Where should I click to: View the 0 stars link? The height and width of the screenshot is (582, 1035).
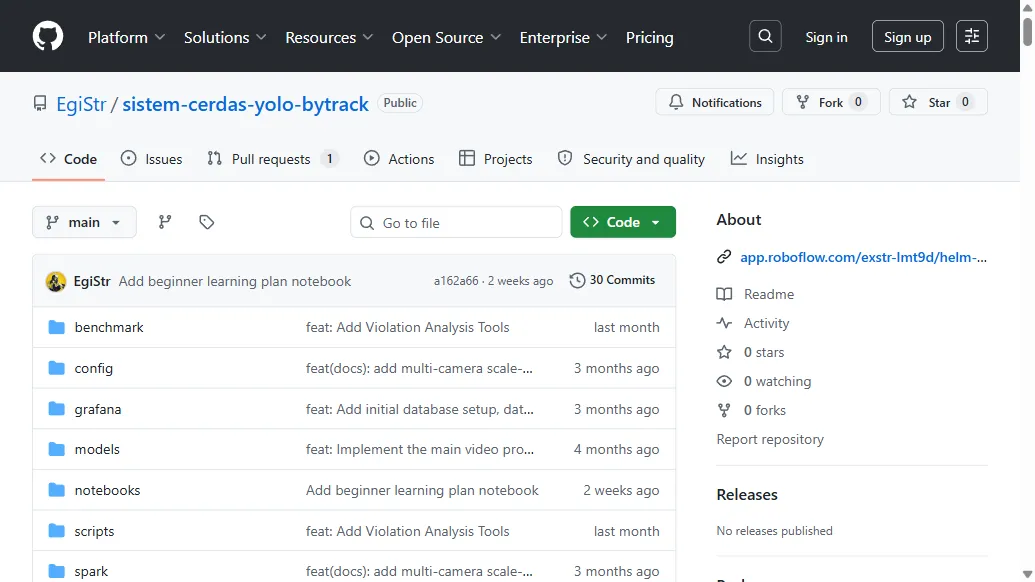pos(764,352)
